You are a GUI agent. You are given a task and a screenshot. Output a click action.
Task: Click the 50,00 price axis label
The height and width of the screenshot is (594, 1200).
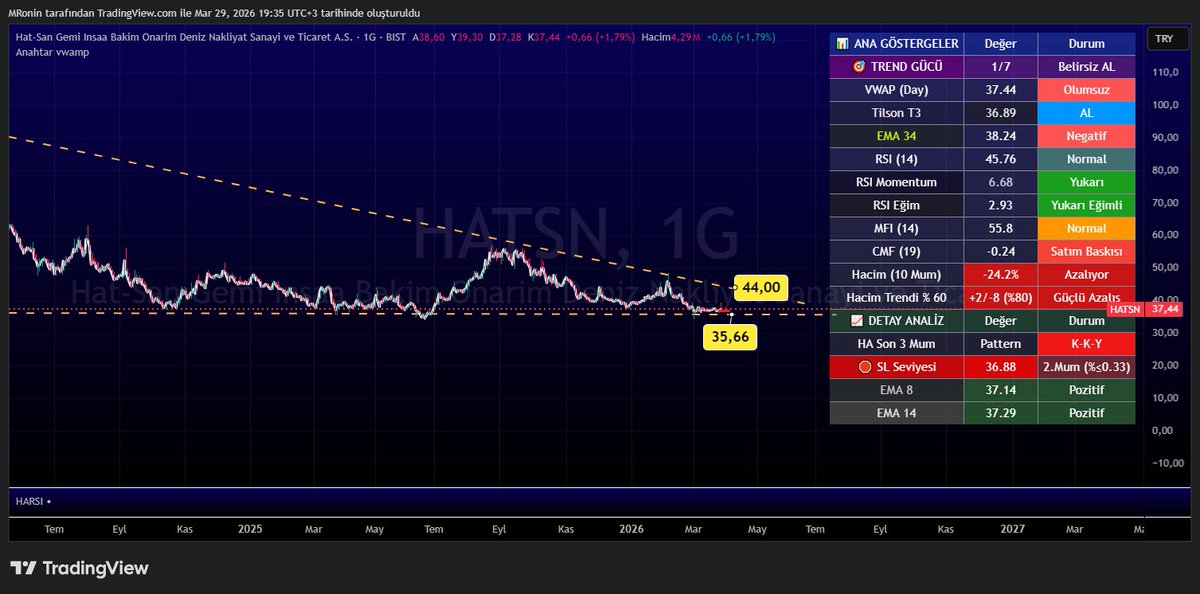(1163, 267)
